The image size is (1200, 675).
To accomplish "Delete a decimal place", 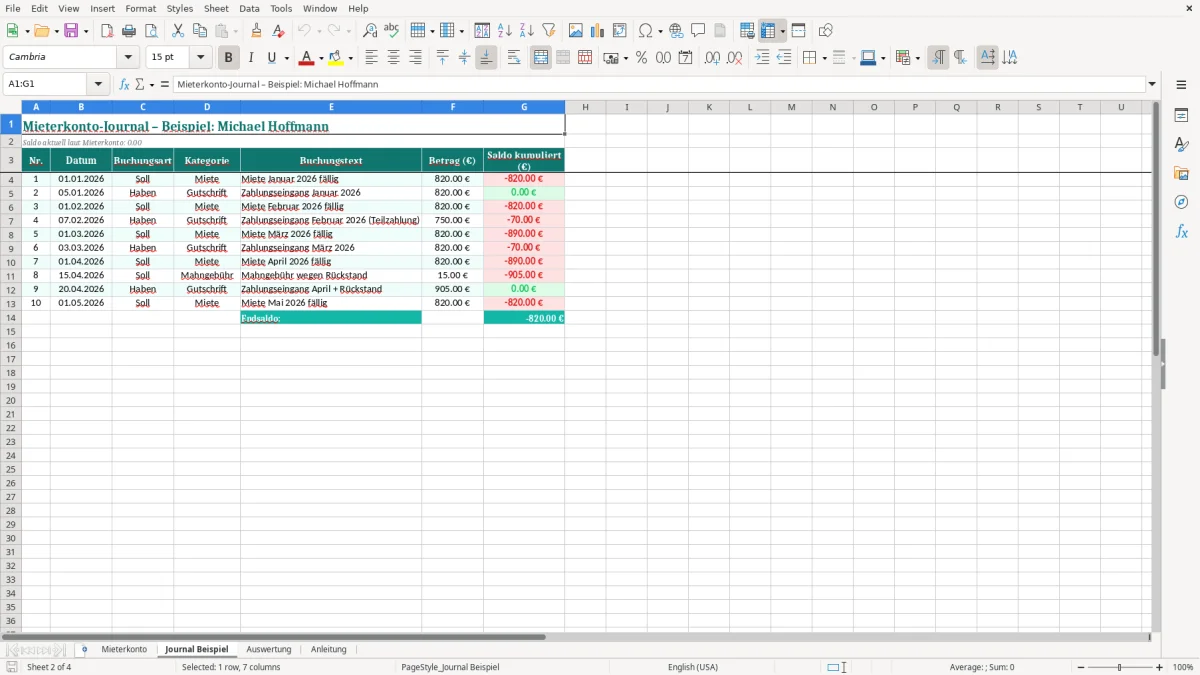I will 735,58.
